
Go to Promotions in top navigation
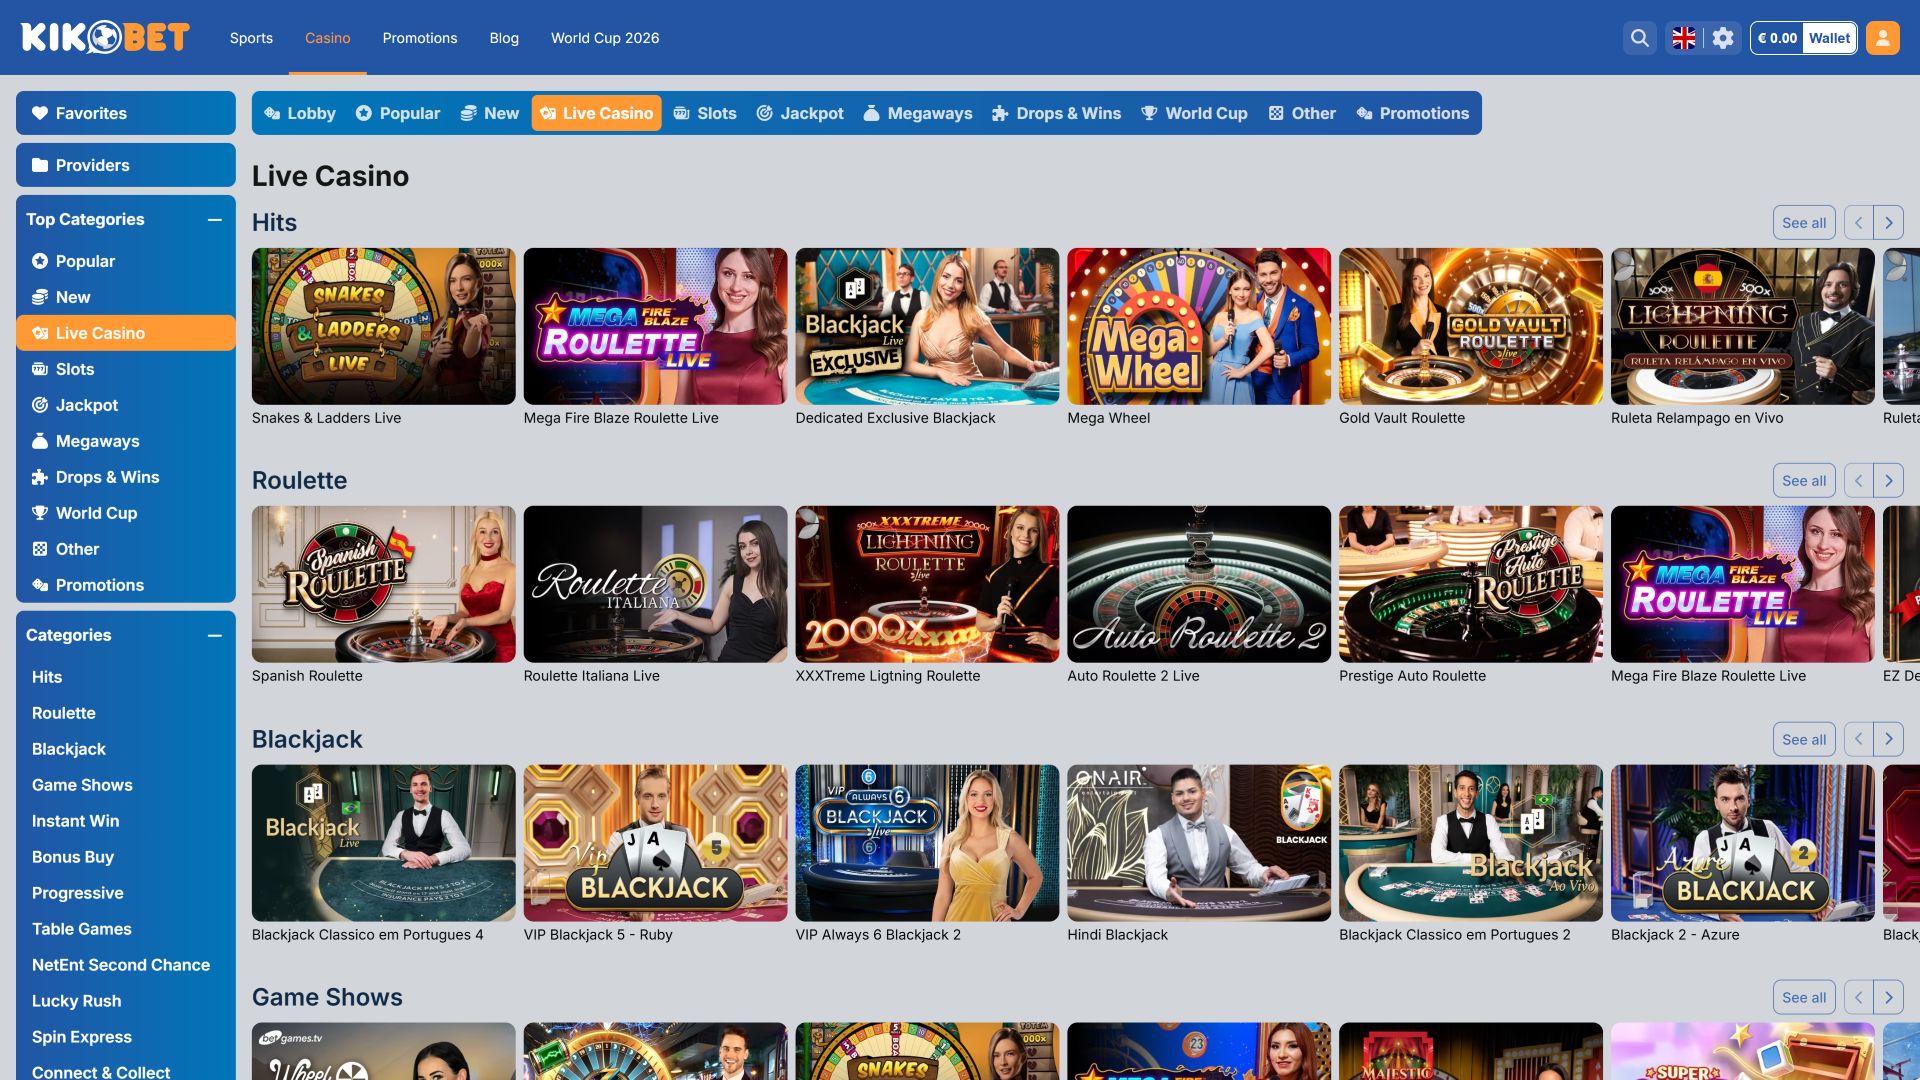coord(420,38)
